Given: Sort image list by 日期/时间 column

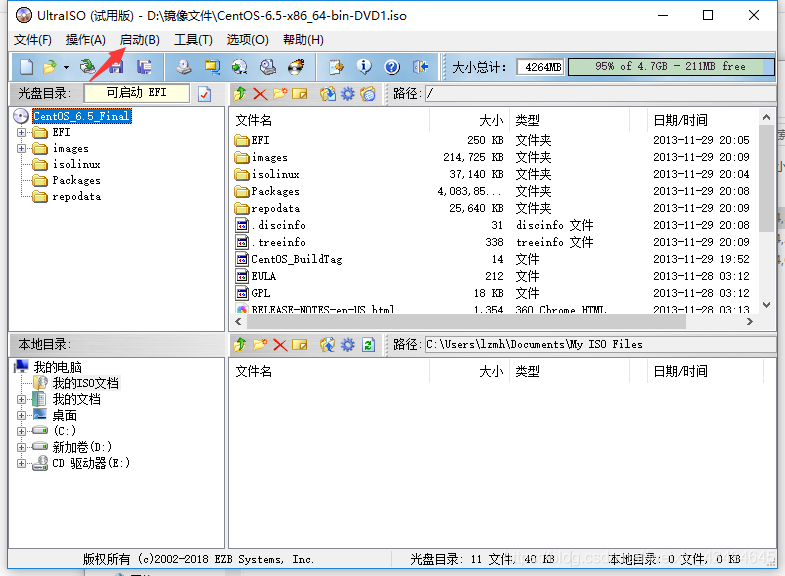Looking at the screenshot, I should (703, 120).
